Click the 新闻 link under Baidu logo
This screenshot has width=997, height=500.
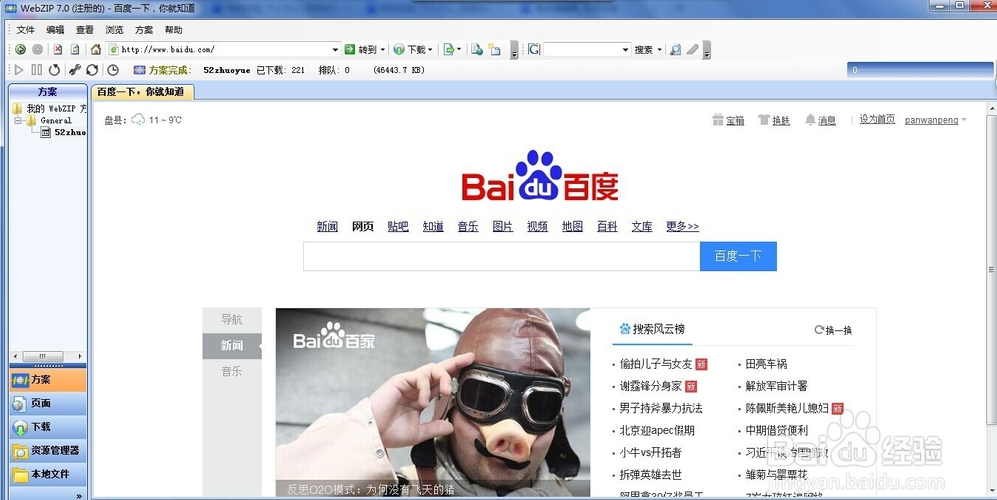click(327, 226)
